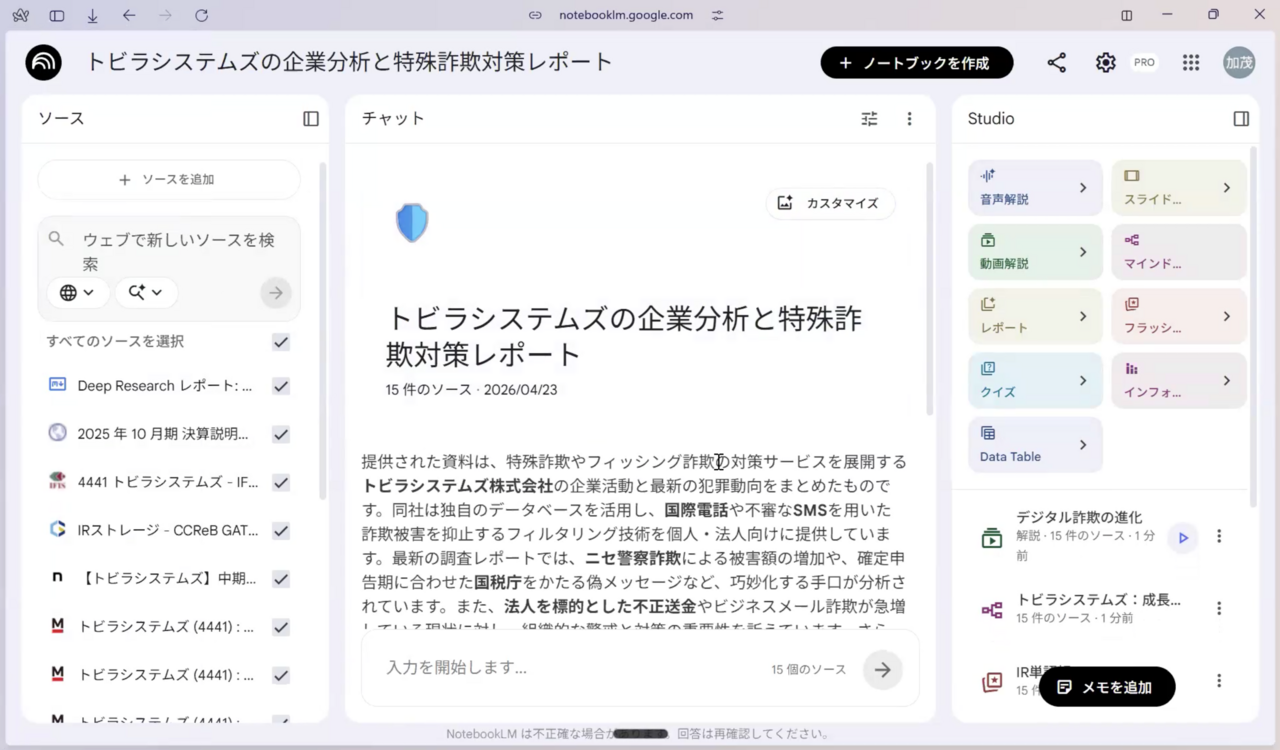Toggle the すべてのソースを選択 checkbox
Screen dimensions: 1280x750
pos(281,342)
